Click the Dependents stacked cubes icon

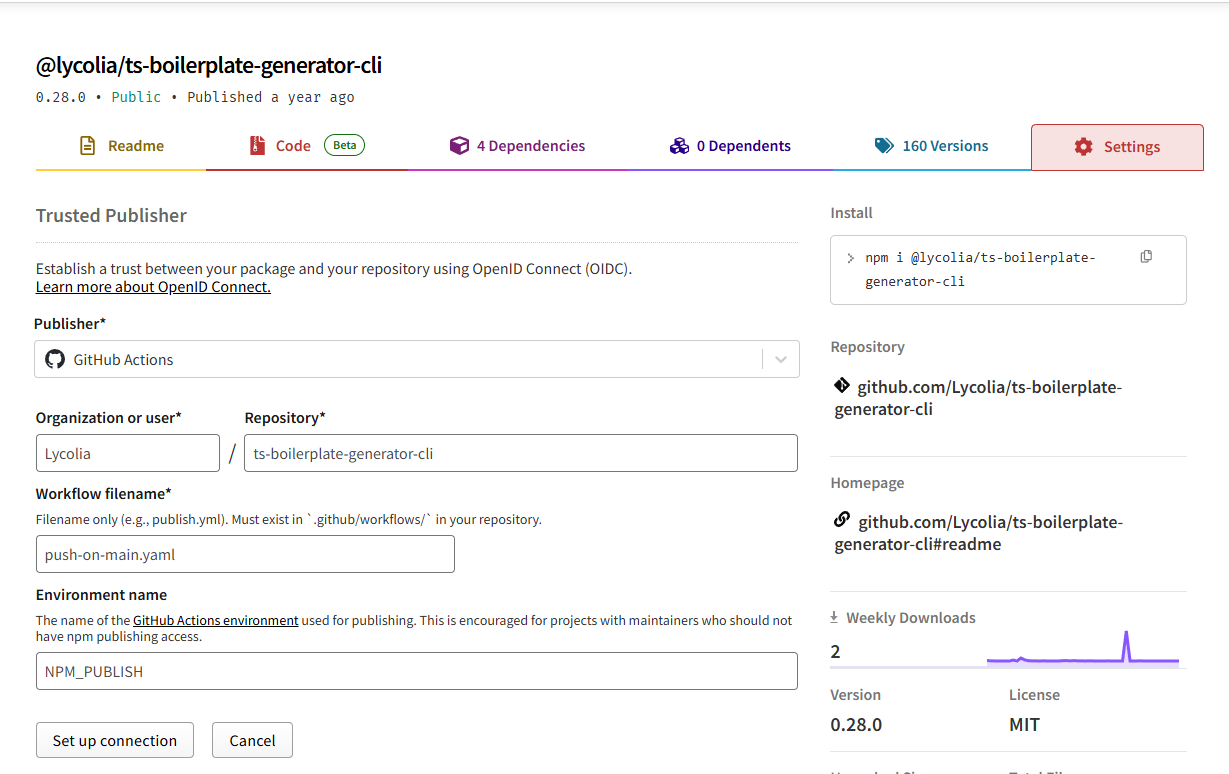click(679, 146)
